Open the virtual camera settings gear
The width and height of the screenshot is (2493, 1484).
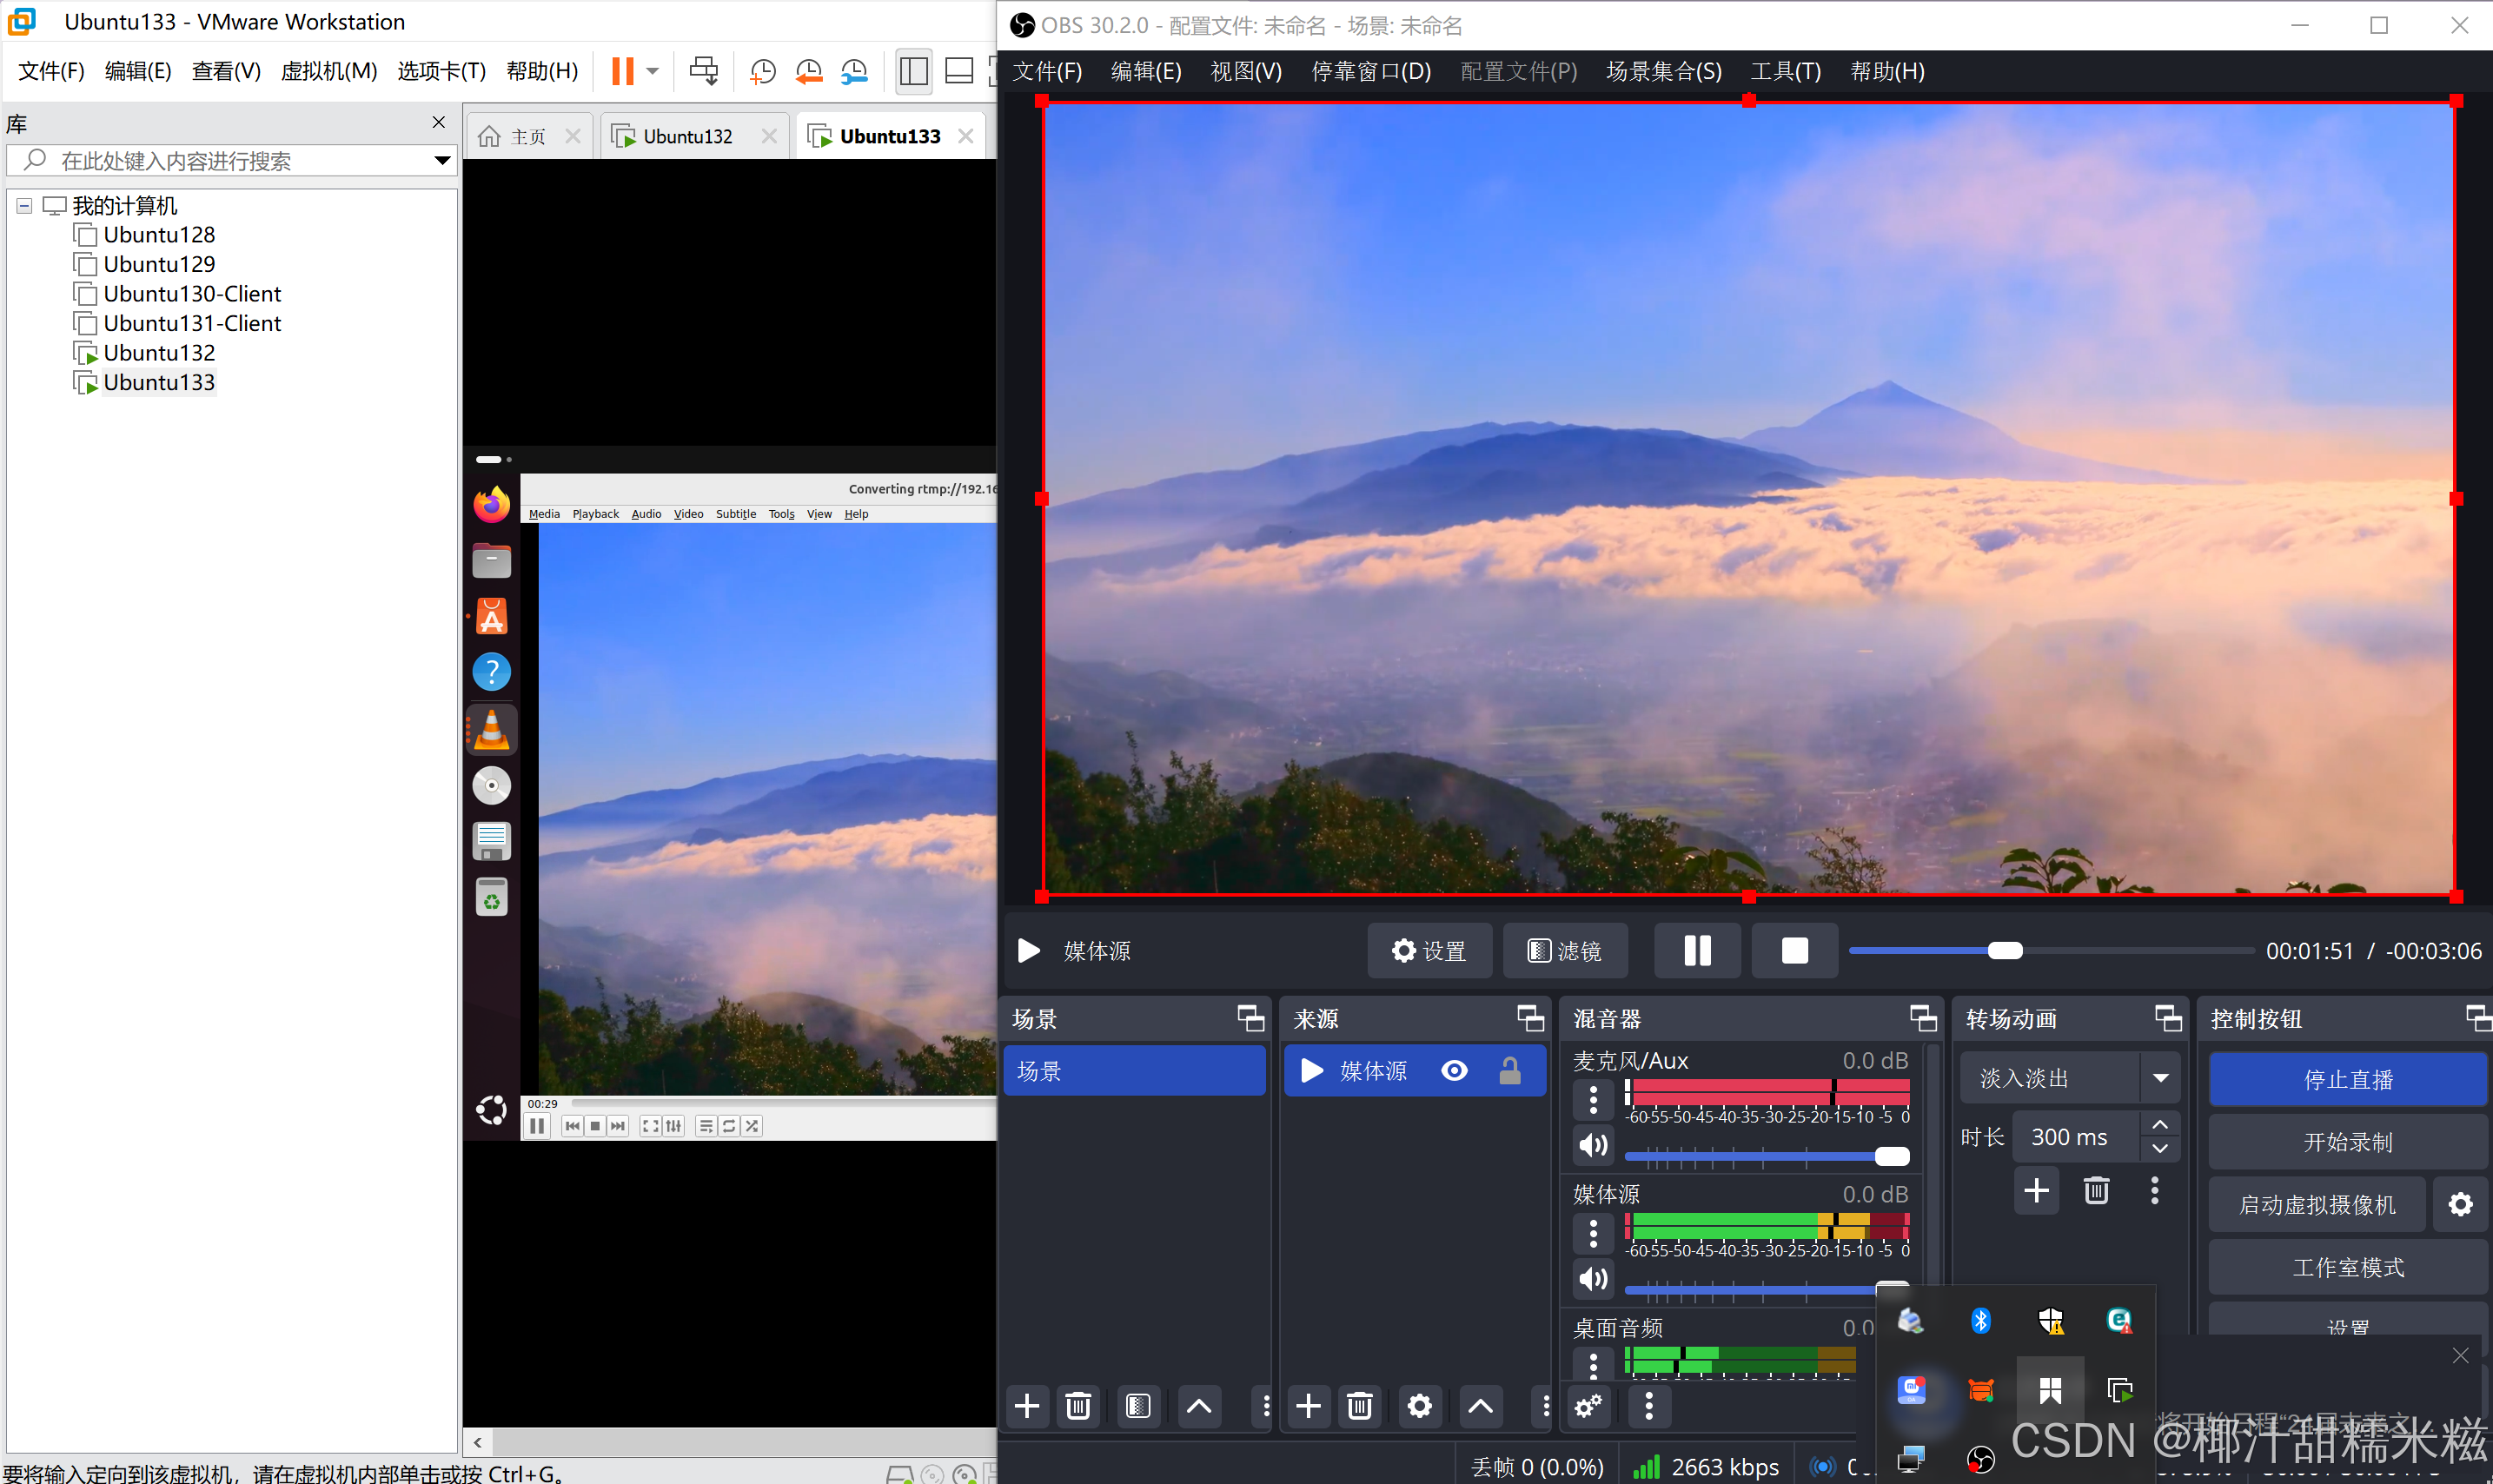coord(2460,1204)
